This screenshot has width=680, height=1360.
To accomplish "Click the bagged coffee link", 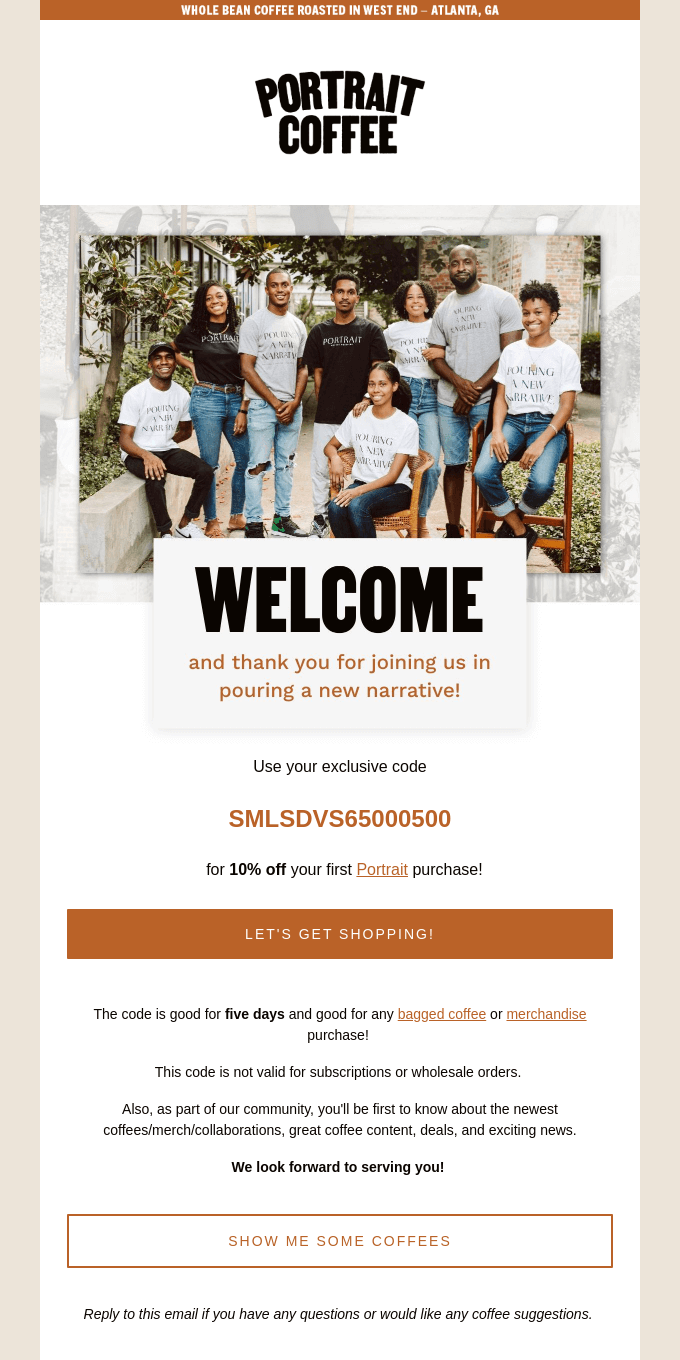I will click(441, 1014).
